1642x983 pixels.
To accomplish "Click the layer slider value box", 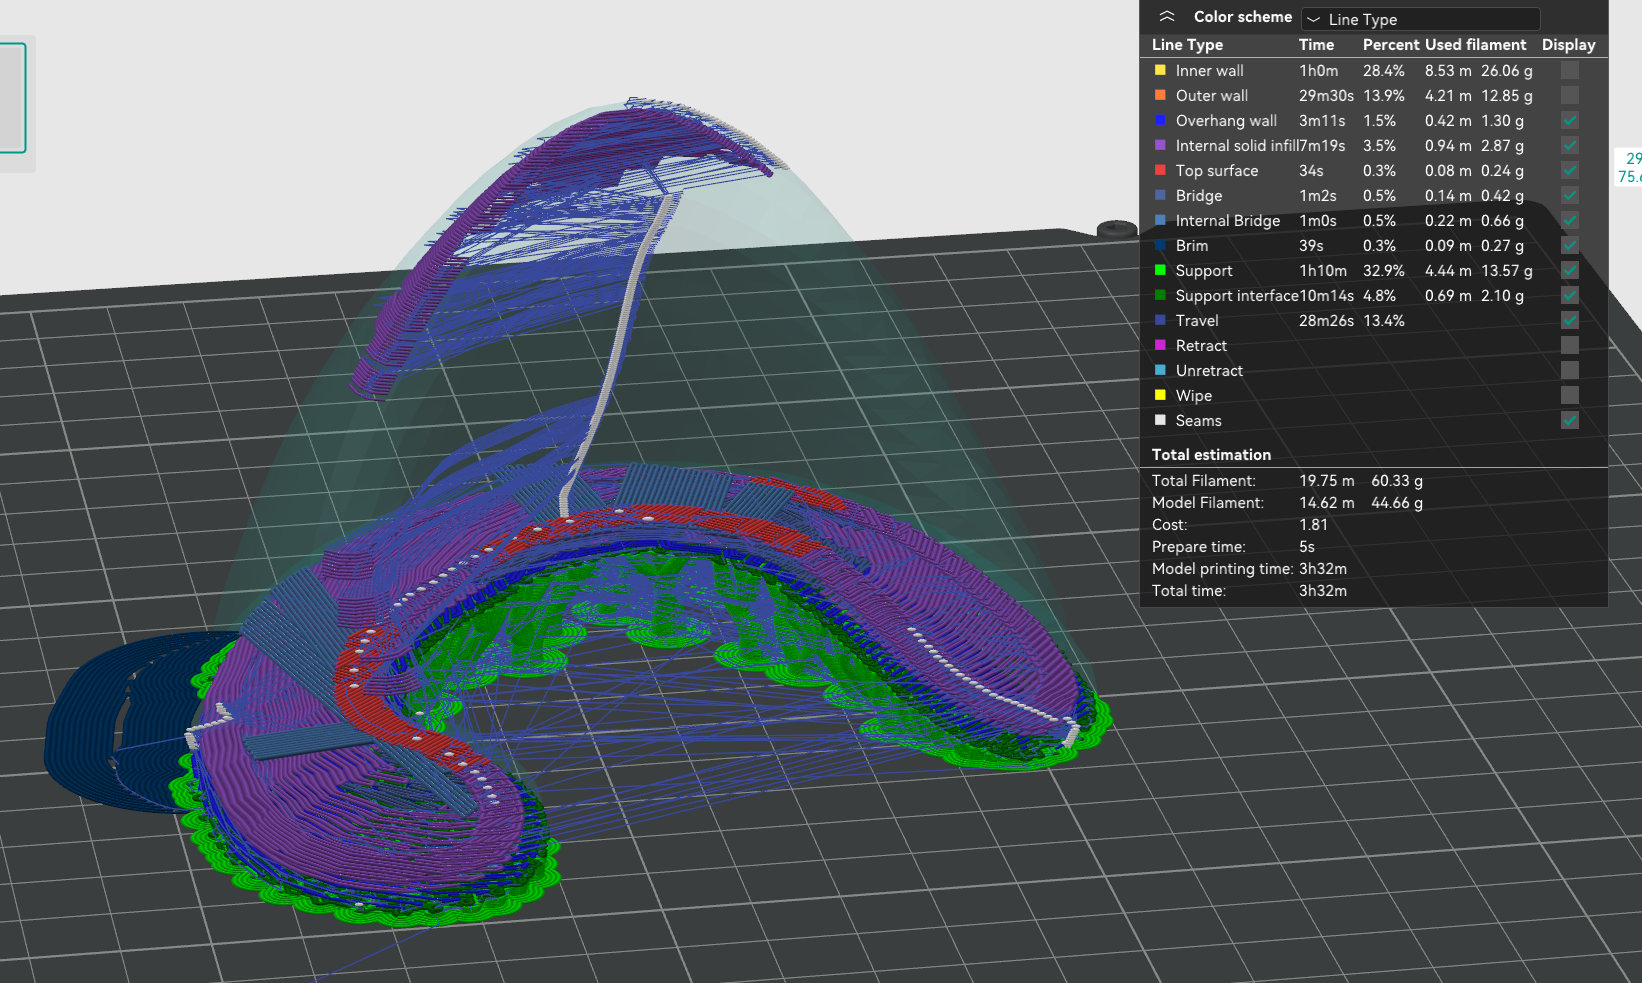I will click(1630, 167).
